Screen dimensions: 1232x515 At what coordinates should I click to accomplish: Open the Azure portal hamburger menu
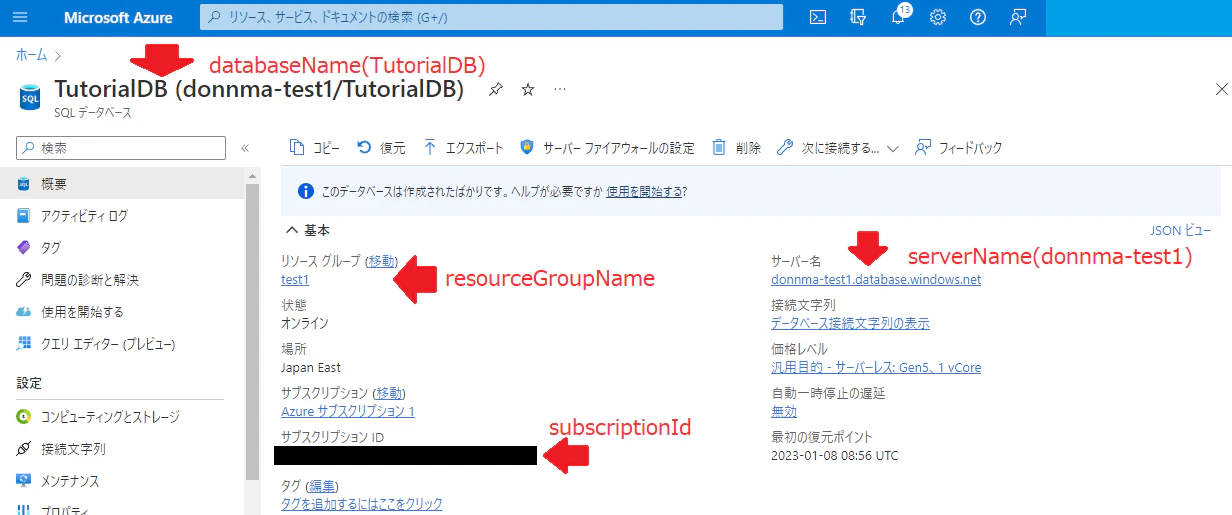click(21, 17)
